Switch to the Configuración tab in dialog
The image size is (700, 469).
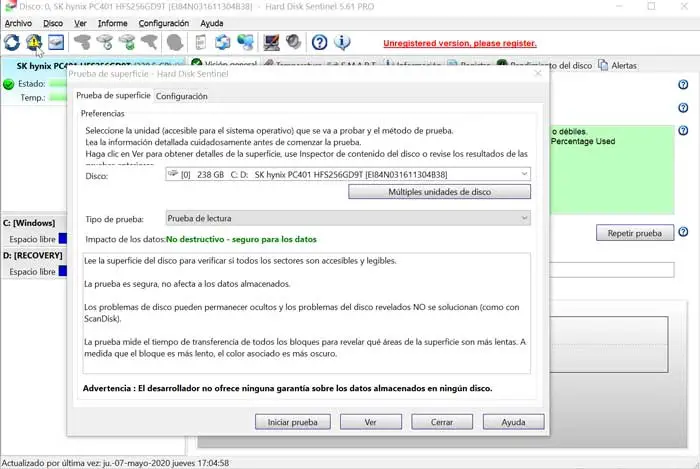(x=182, y=96)
